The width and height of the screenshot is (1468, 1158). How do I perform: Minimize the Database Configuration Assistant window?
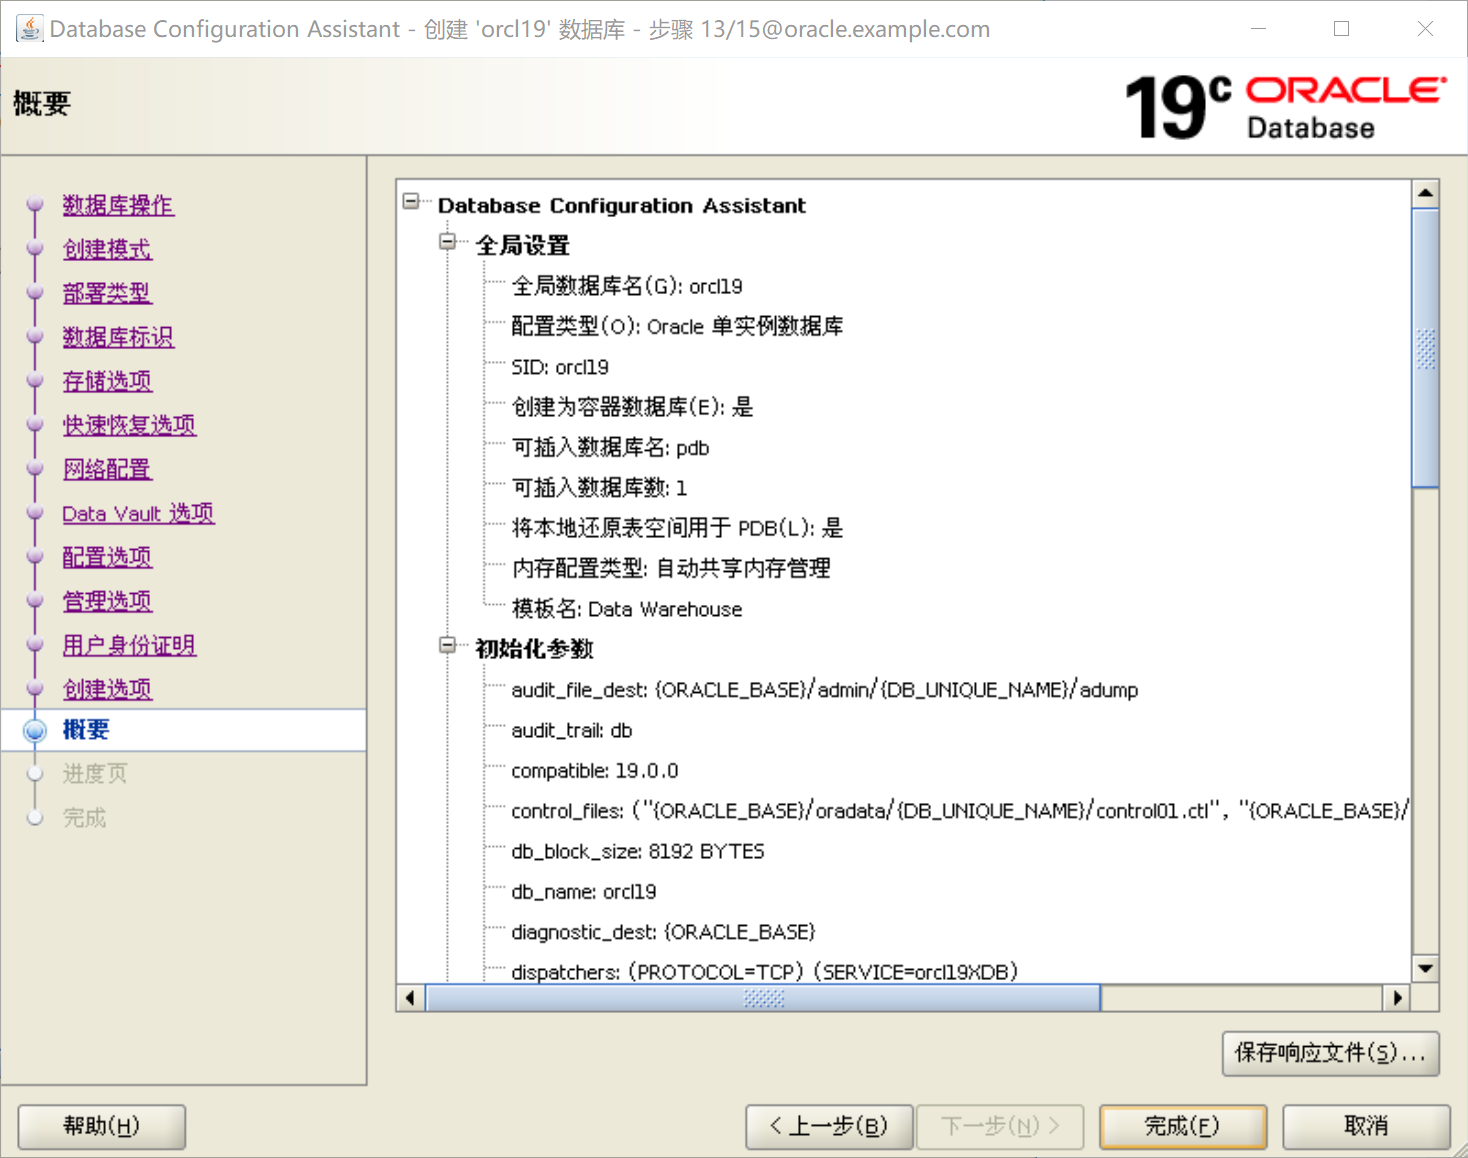(x=1259, y=29)
